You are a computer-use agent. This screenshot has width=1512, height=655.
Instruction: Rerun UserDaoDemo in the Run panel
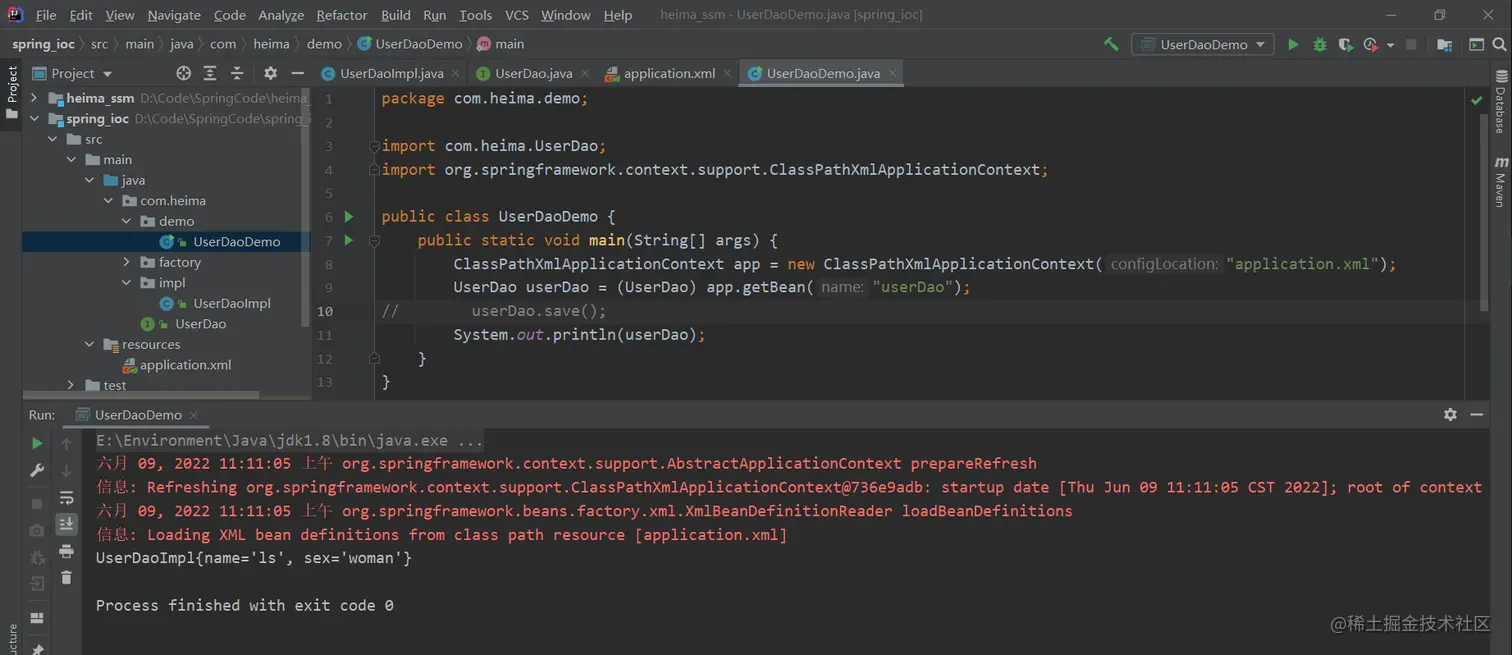37,443
